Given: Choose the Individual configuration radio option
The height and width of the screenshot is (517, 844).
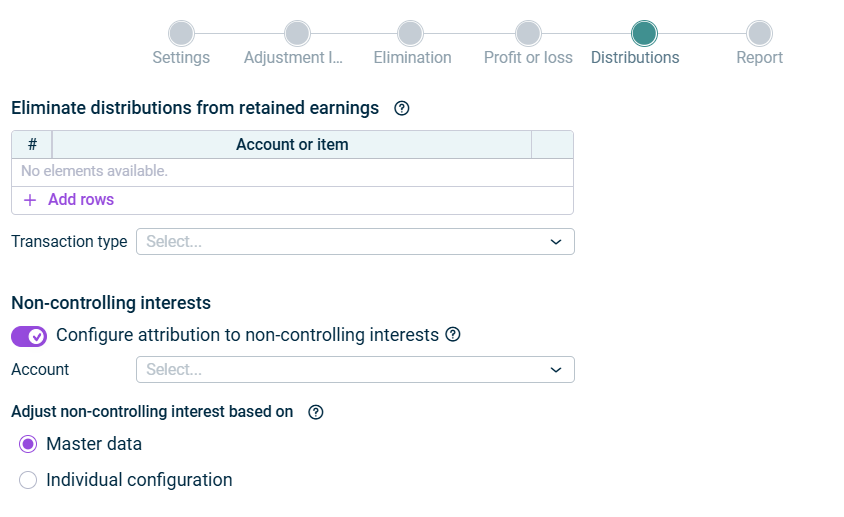Looking at the screenshot, I should tap(28, 480).
